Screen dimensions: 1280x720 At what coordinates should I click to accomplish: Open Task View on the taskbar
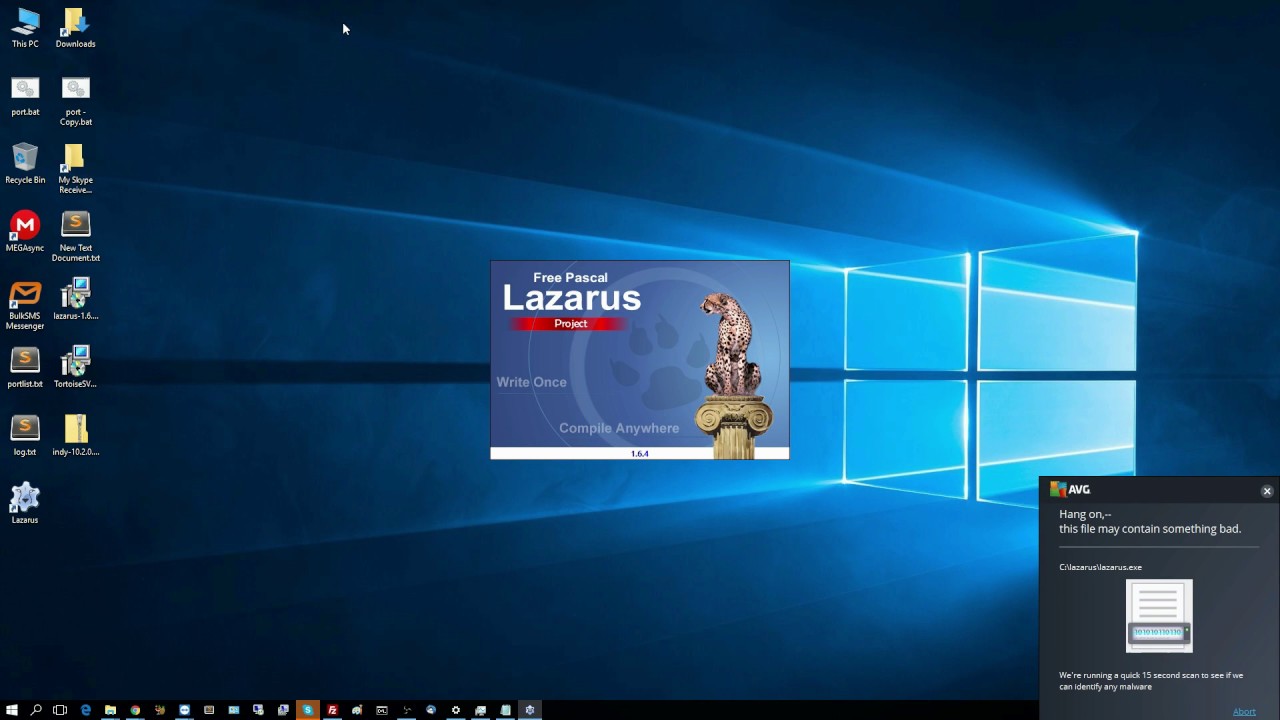click(60, 710)
